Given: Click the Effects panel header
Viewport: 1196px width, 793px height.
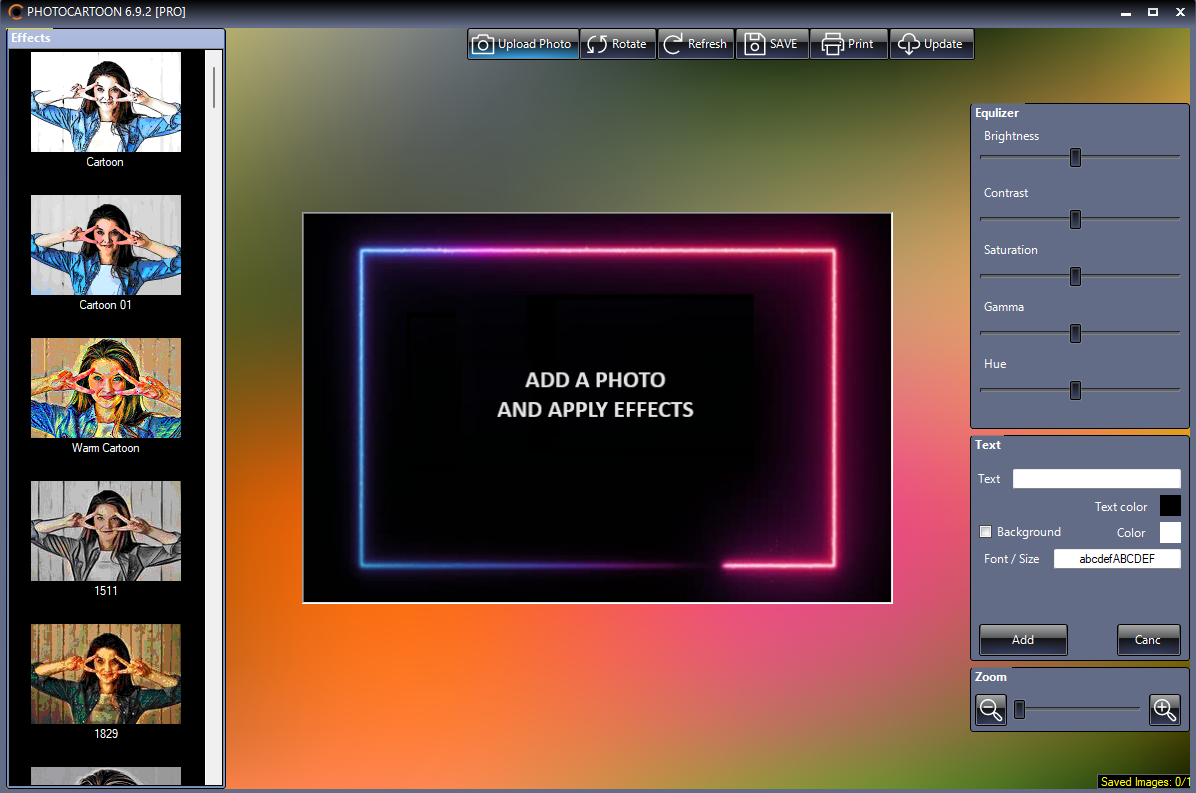Looking at the screenshot, I should point(116,38).
